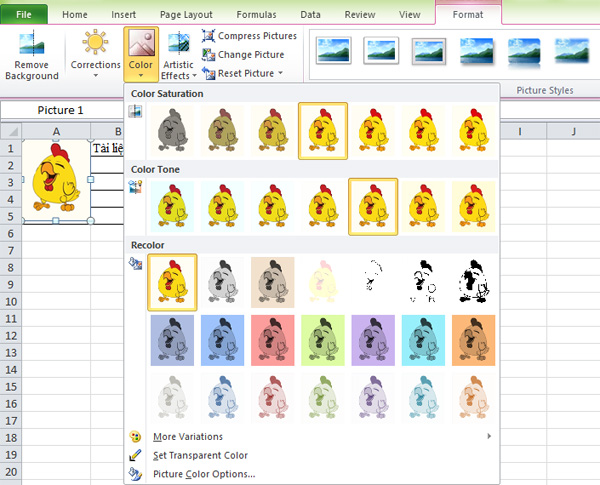This screenshot has height=485, width=600.
Task: Choose first simple frame picture style
Action: (334, 50)
